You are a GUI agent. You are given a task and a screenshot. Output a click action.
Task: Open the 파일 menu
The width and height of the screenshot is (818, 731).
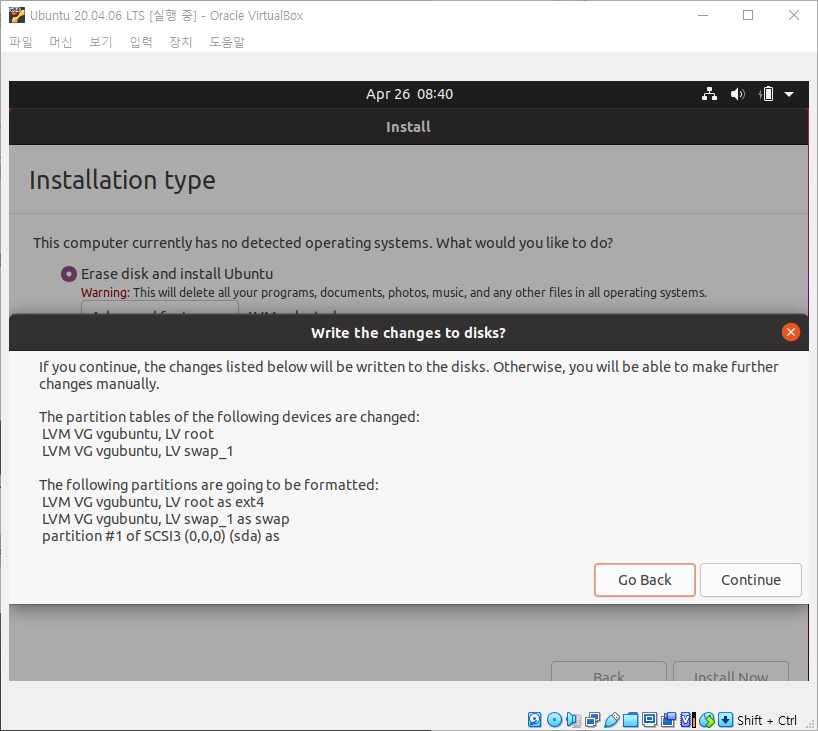[x=21, y=42]
